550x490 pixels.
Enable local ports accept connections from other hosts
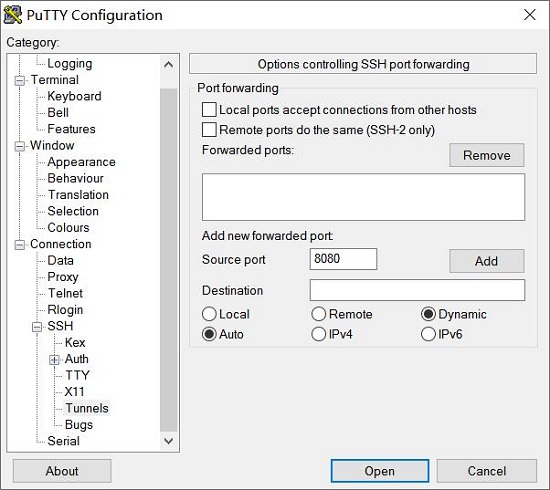(209, 109)
